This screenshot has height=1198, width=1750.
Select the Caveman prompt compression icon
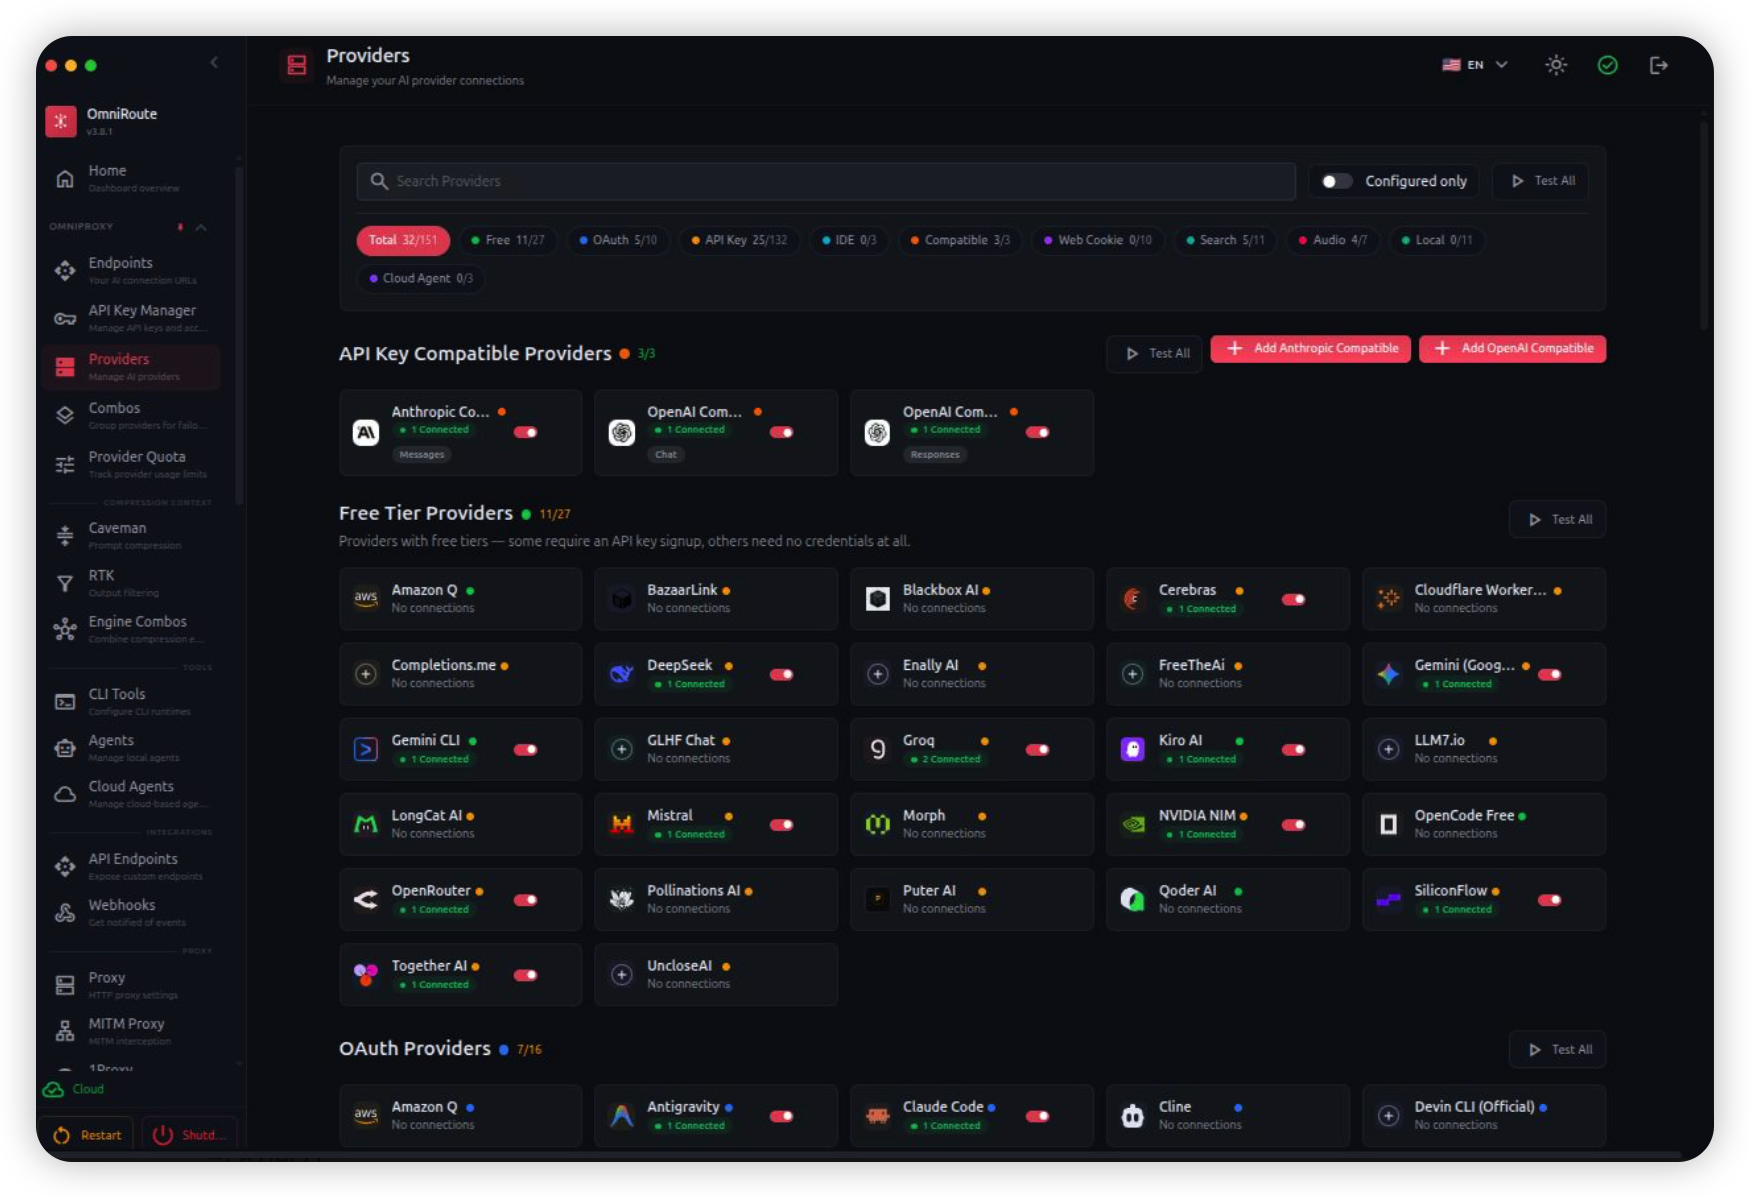pos(65,536)
